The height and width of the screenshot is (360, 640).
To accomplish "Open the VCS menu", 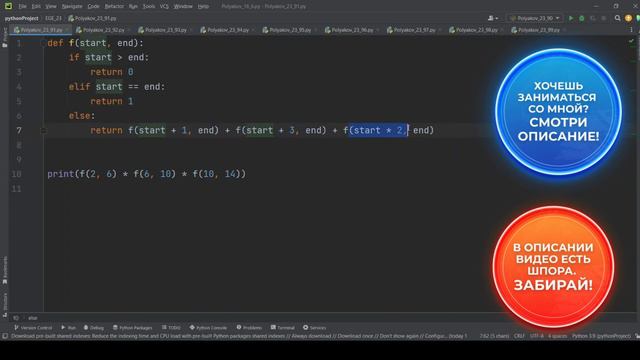I will pos(164,7).
